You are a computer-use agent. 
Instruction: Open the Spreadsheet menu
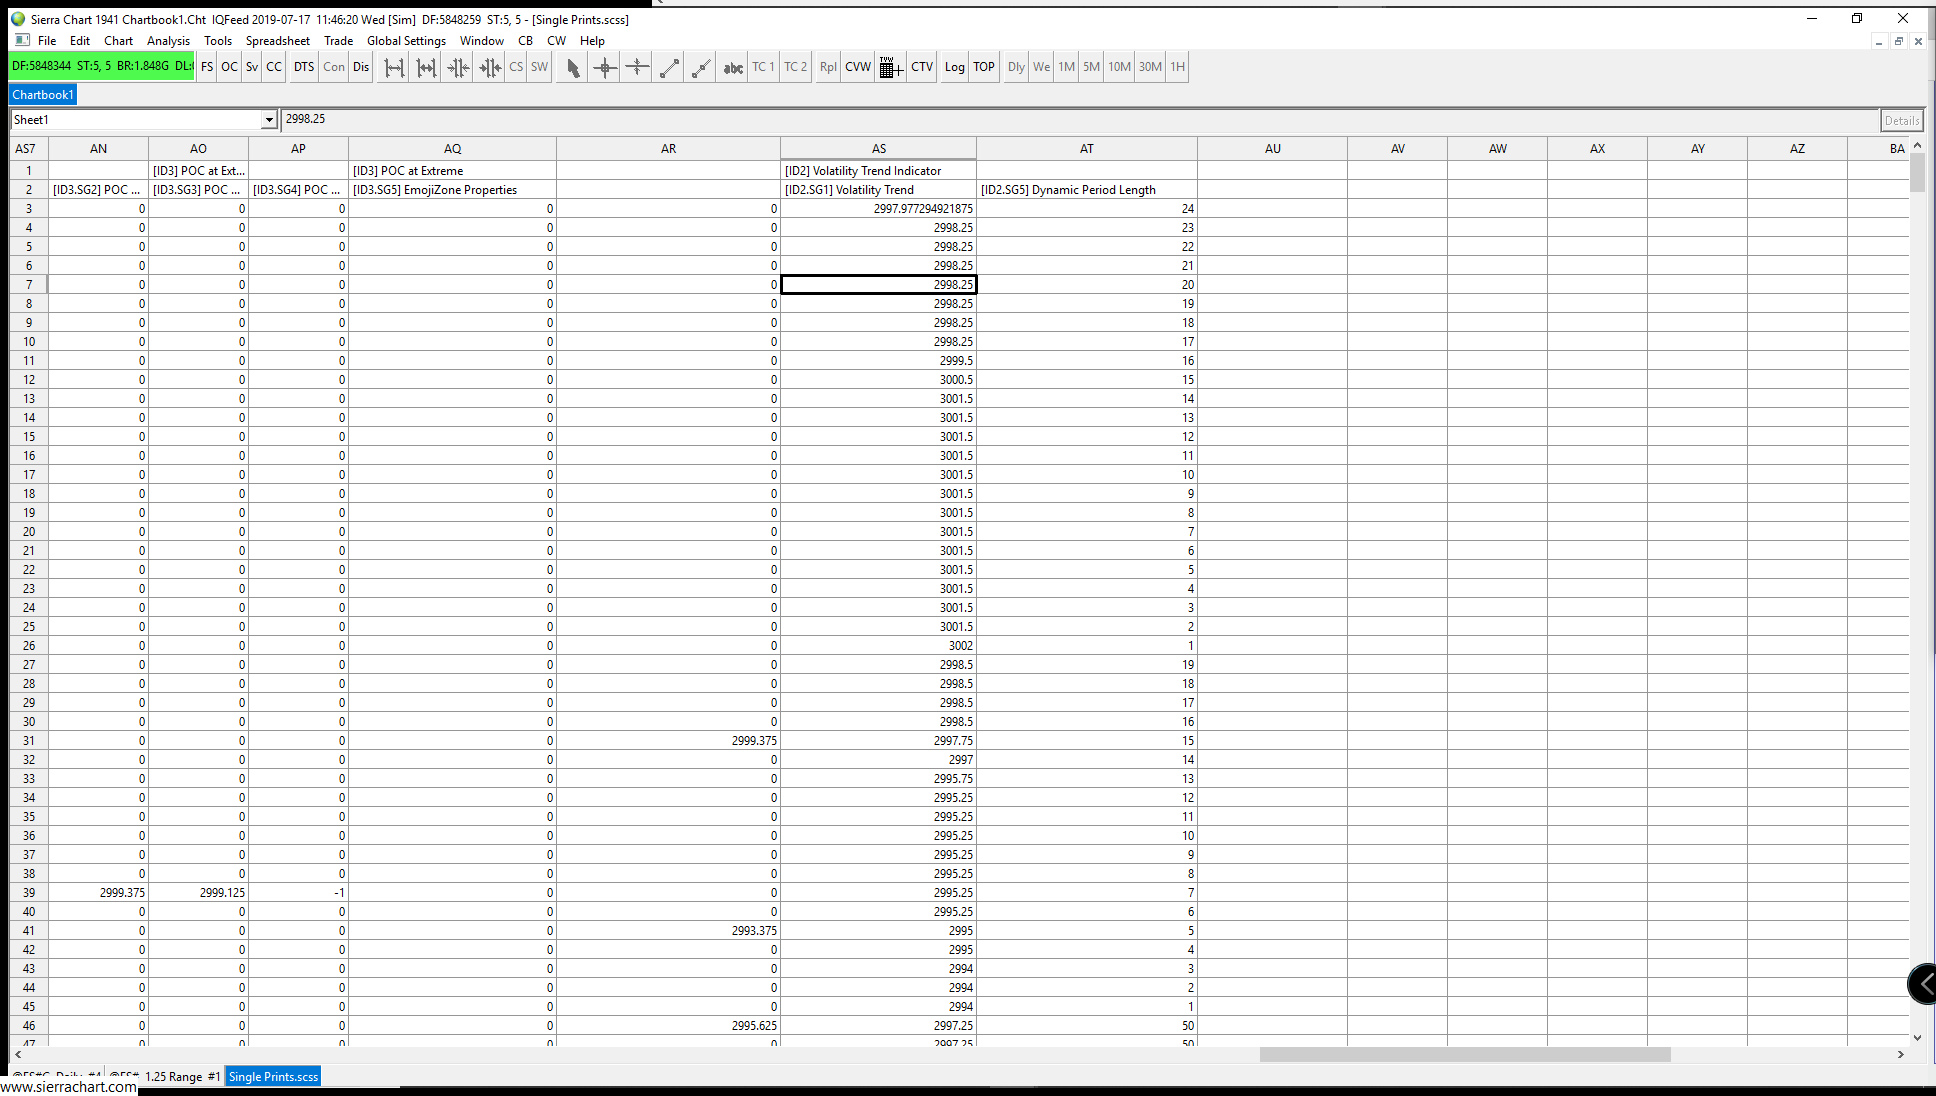pyautogui.click(x=277, y=41)
